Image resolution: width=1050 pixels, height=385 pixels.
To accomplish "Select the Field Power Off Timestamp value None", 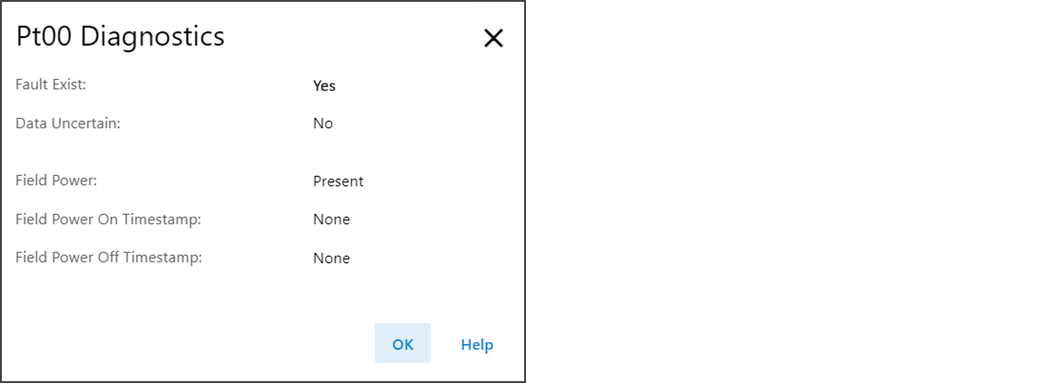I will 331,258.
